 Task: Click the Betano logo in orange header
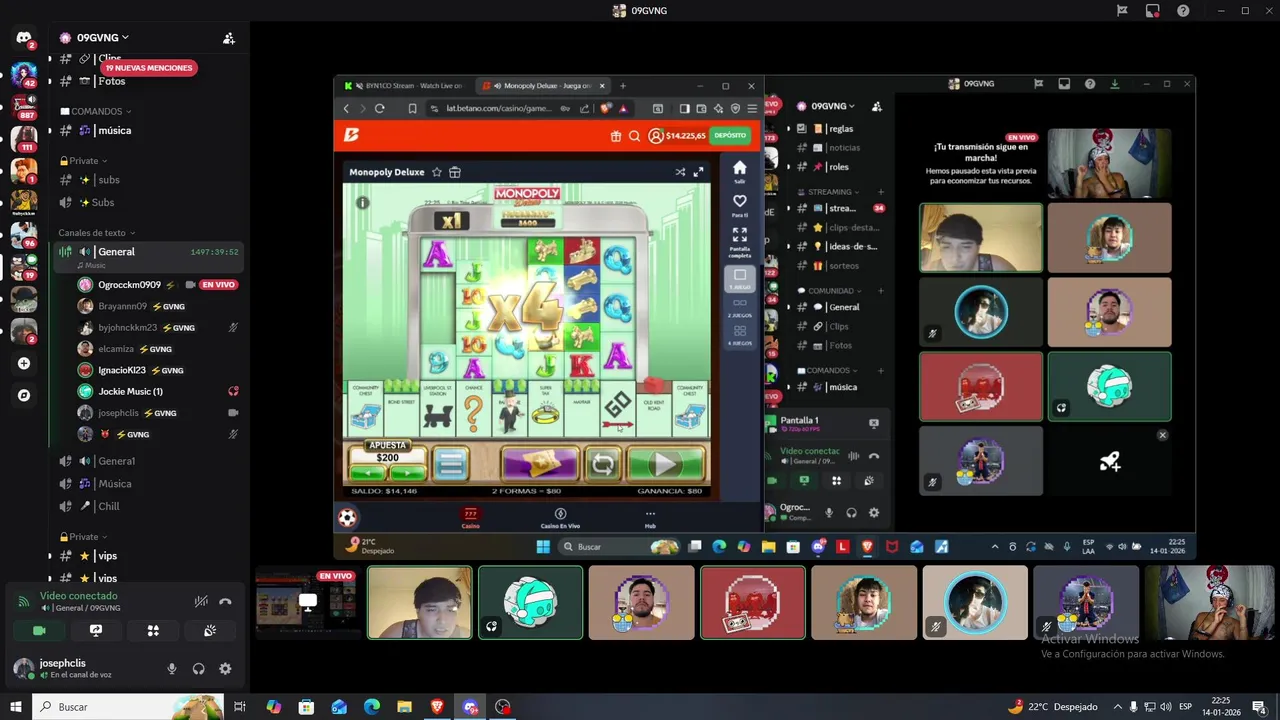point(351,135)
